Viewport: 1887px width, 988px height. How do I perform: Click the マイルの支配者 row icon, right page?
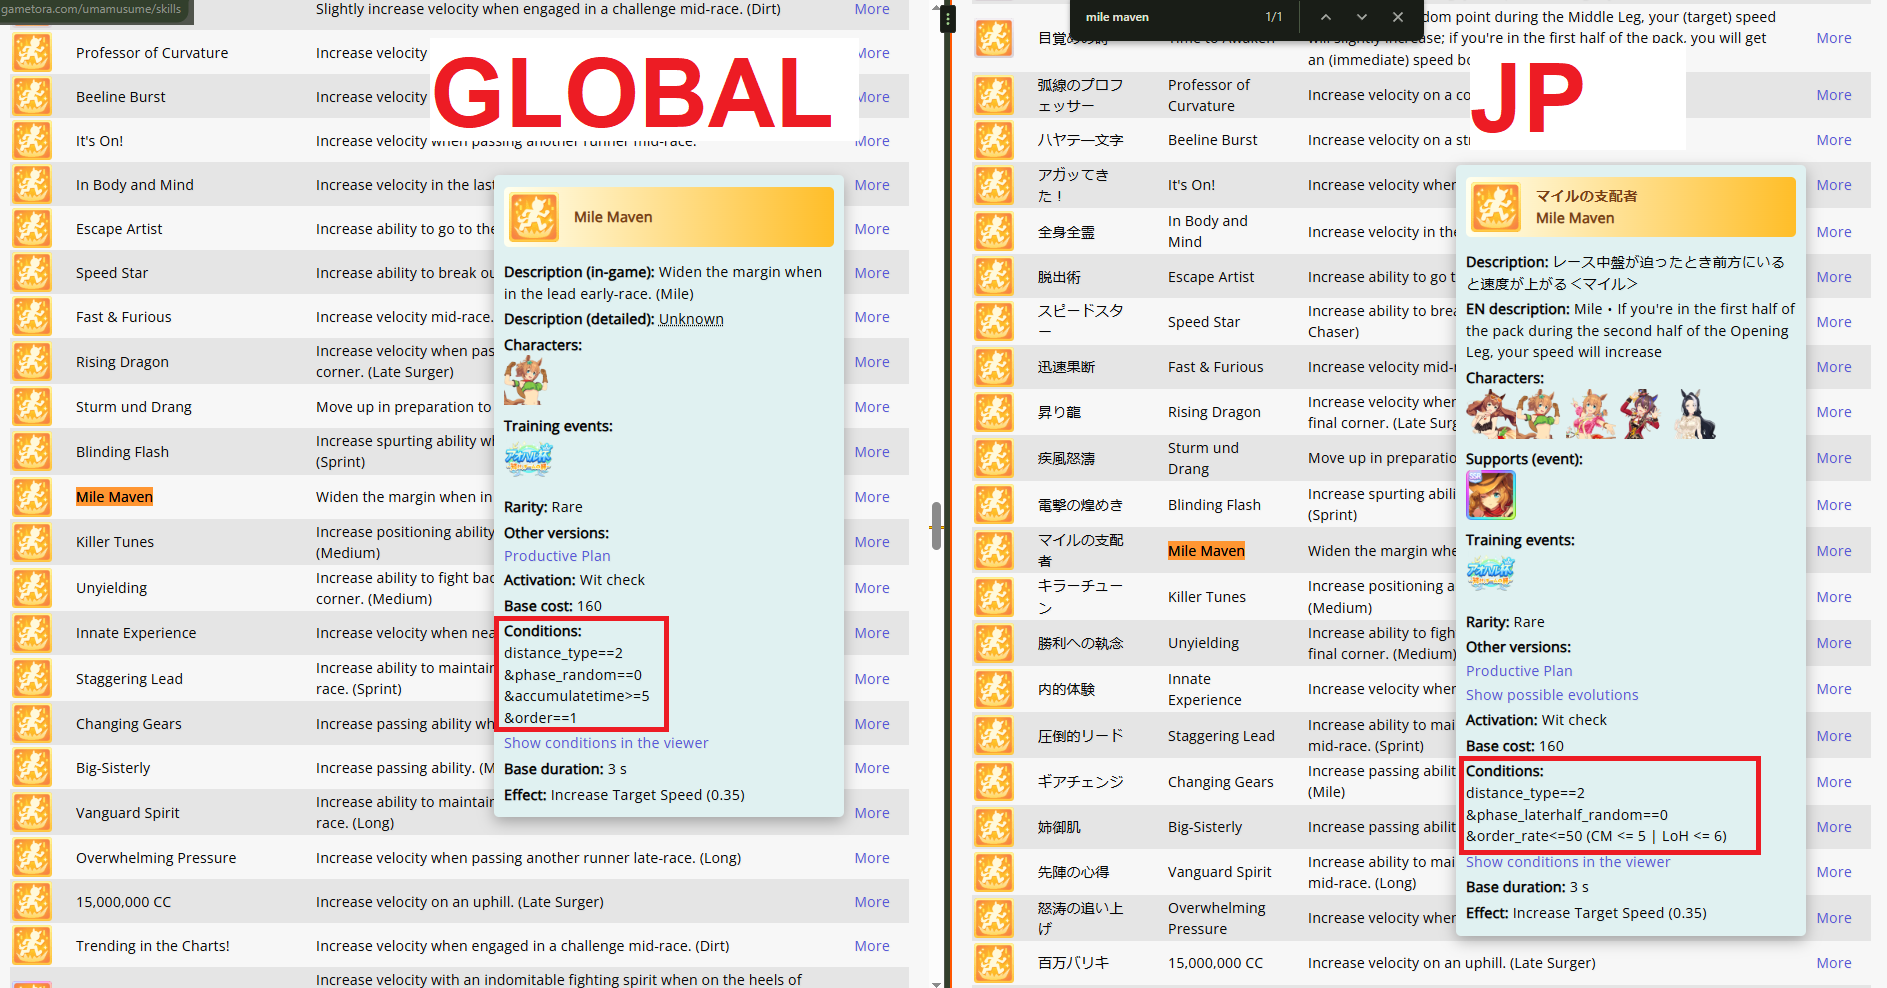[994, 551]
